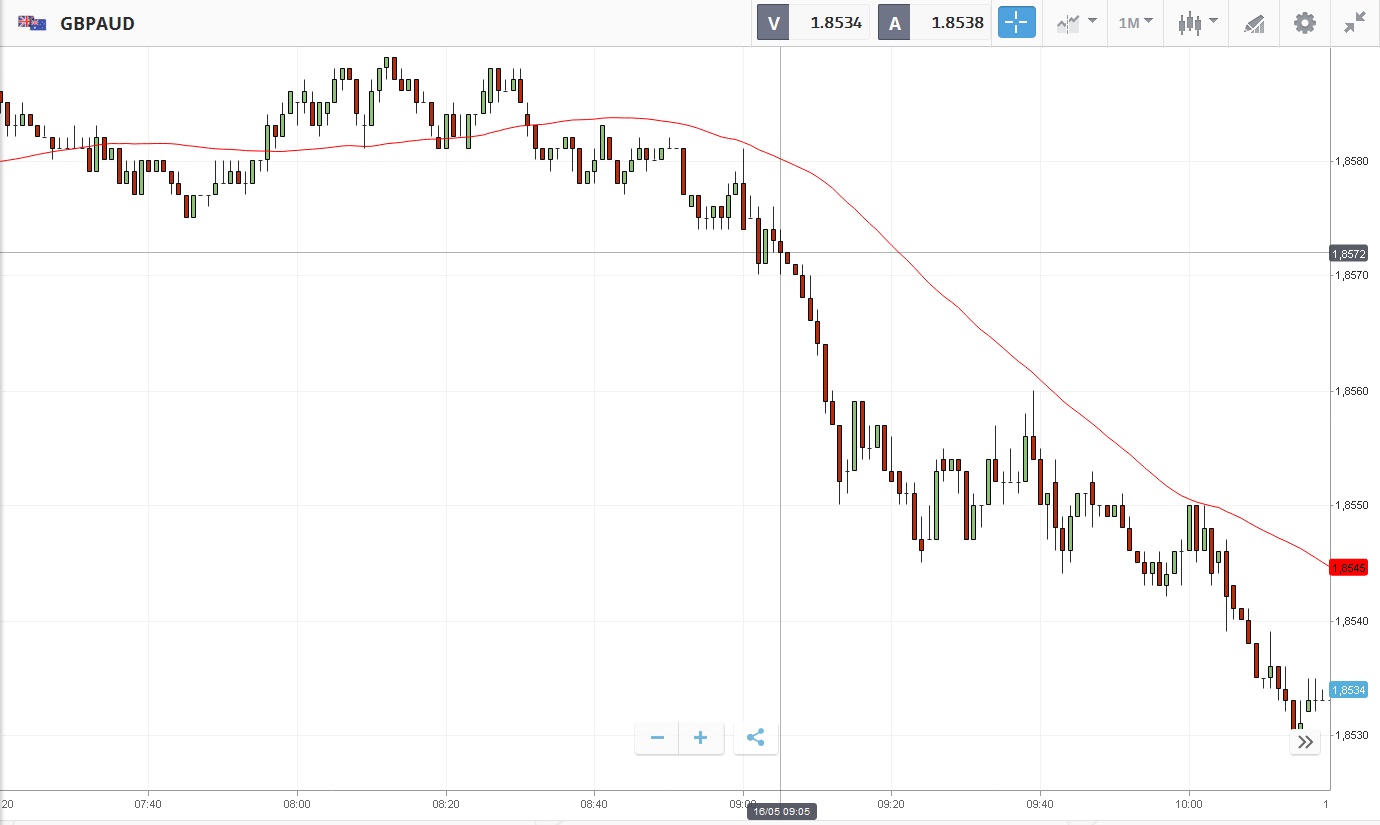Click the A buy button at 1.8538
1380x825 pixels.
934,23
